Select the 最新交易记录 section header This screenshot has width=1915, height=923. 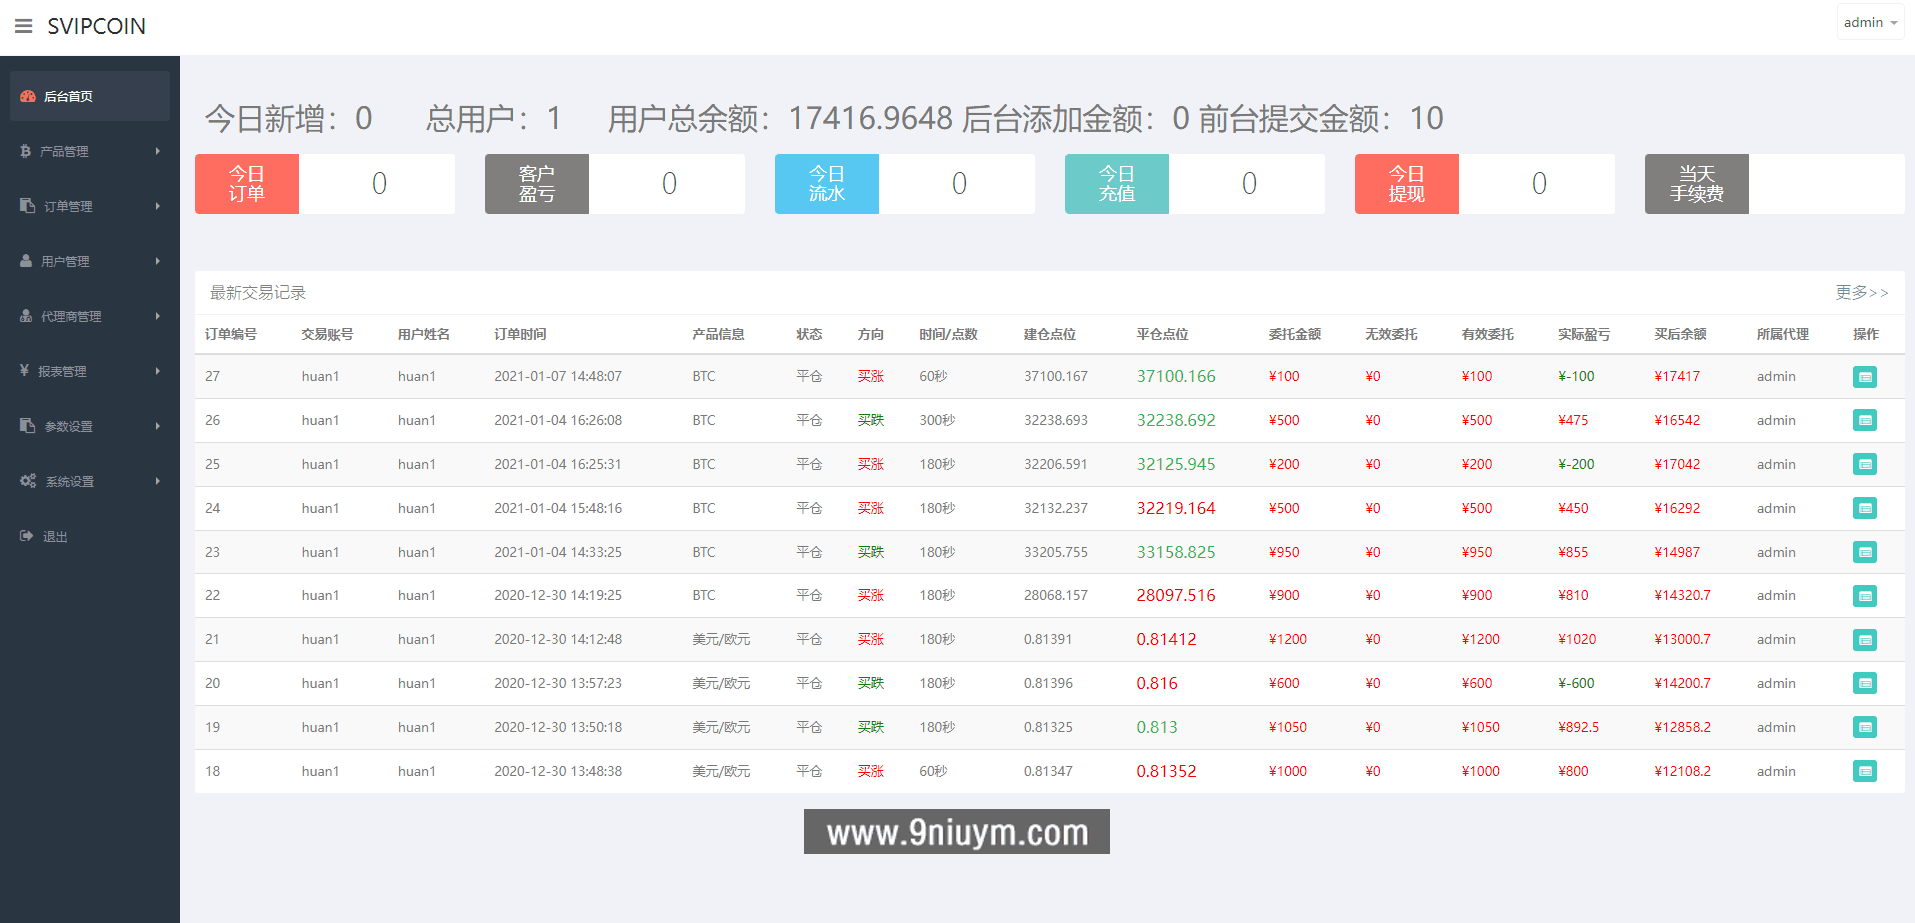pyautogui.click(x=257, y=292)
